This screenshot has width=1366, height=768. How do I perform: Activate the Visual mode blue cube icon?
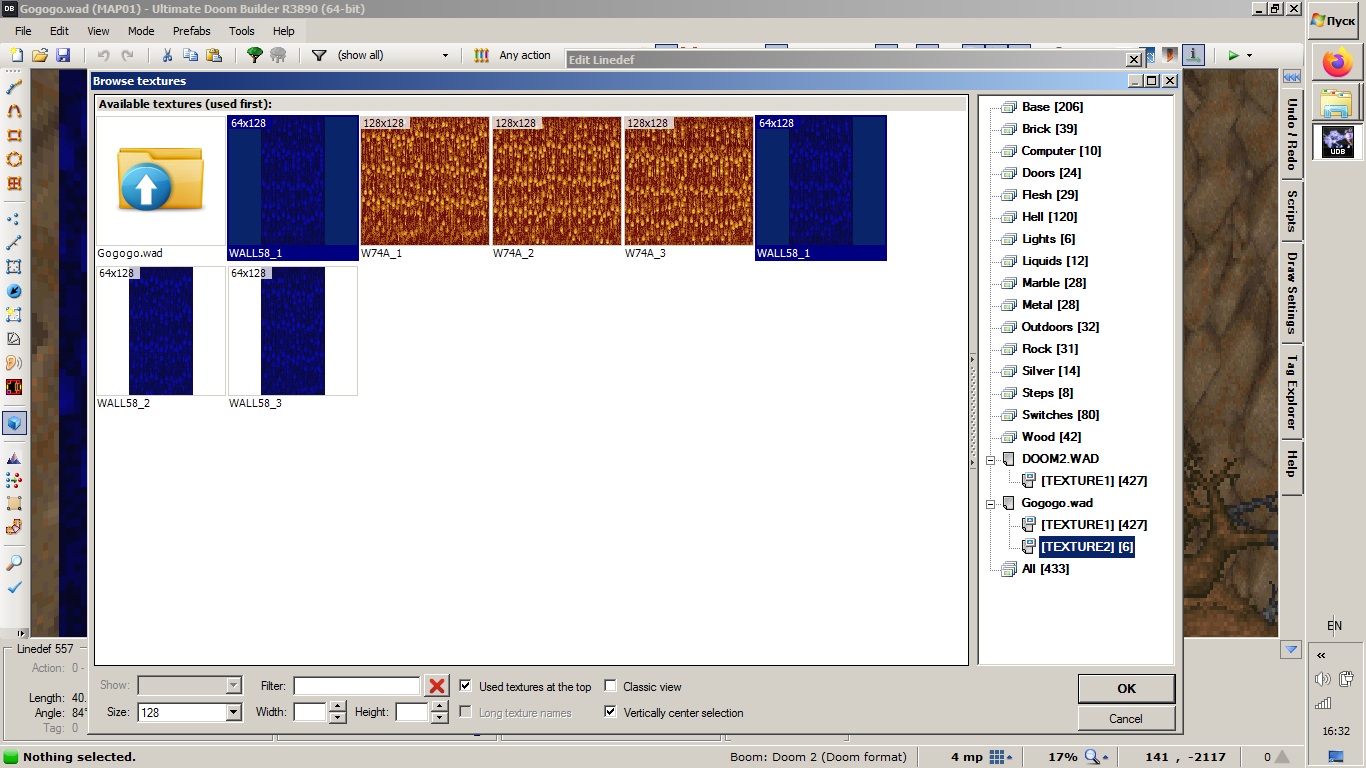pyautogui.click(x=14, y=423)
